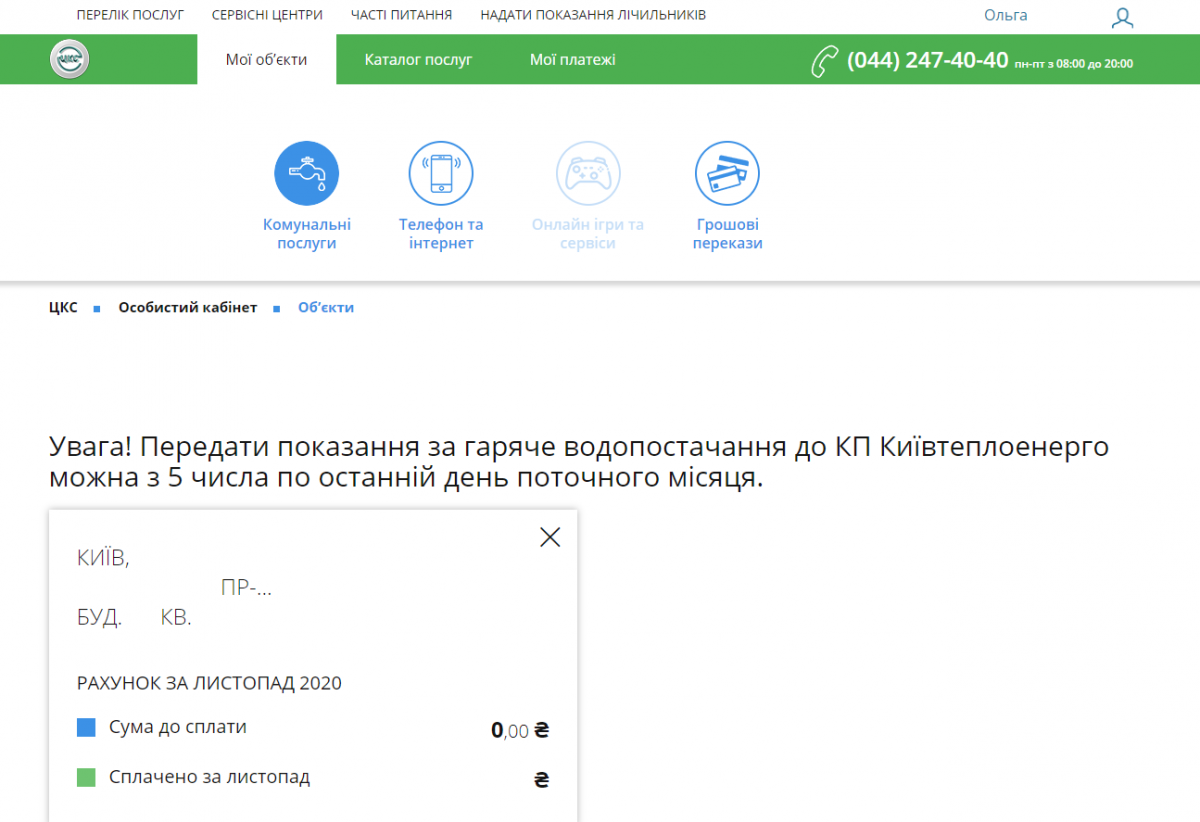
Task: Click the Грошові перекази label
Action: [x=728, y=234]
